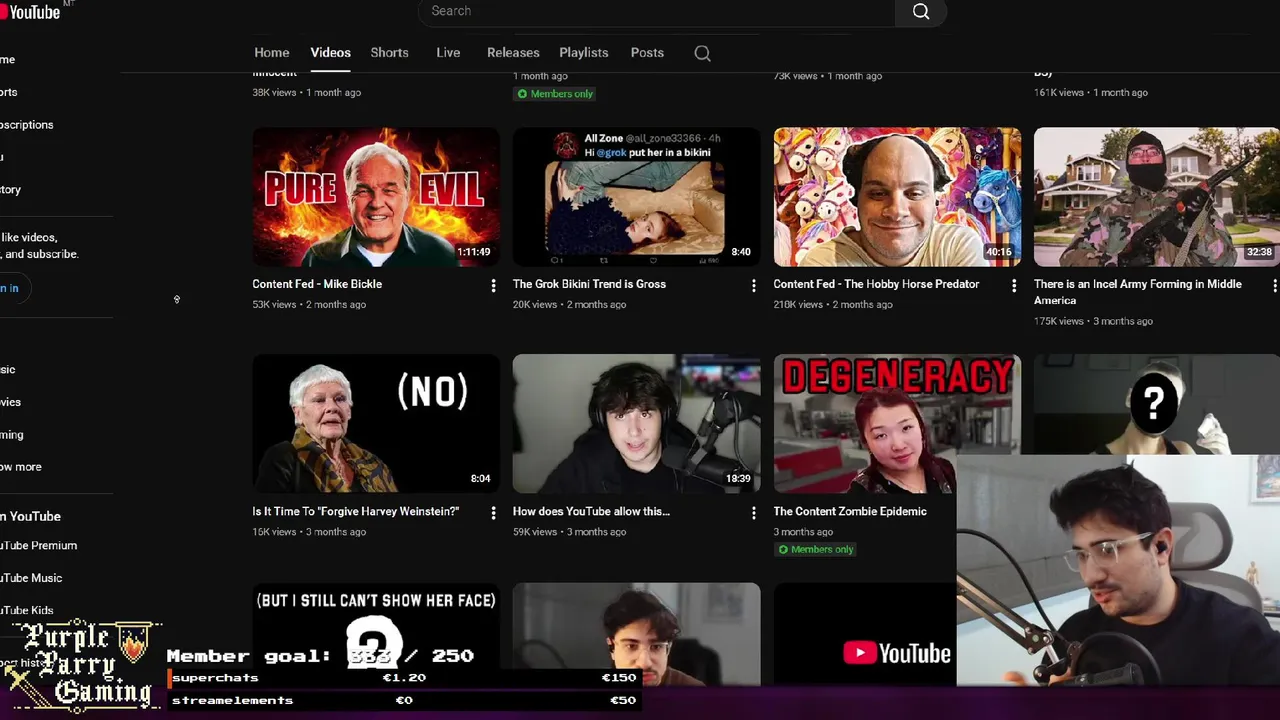
Task: Open the Grok Bikini Trend thumbnail
Action: pos(636,197)
